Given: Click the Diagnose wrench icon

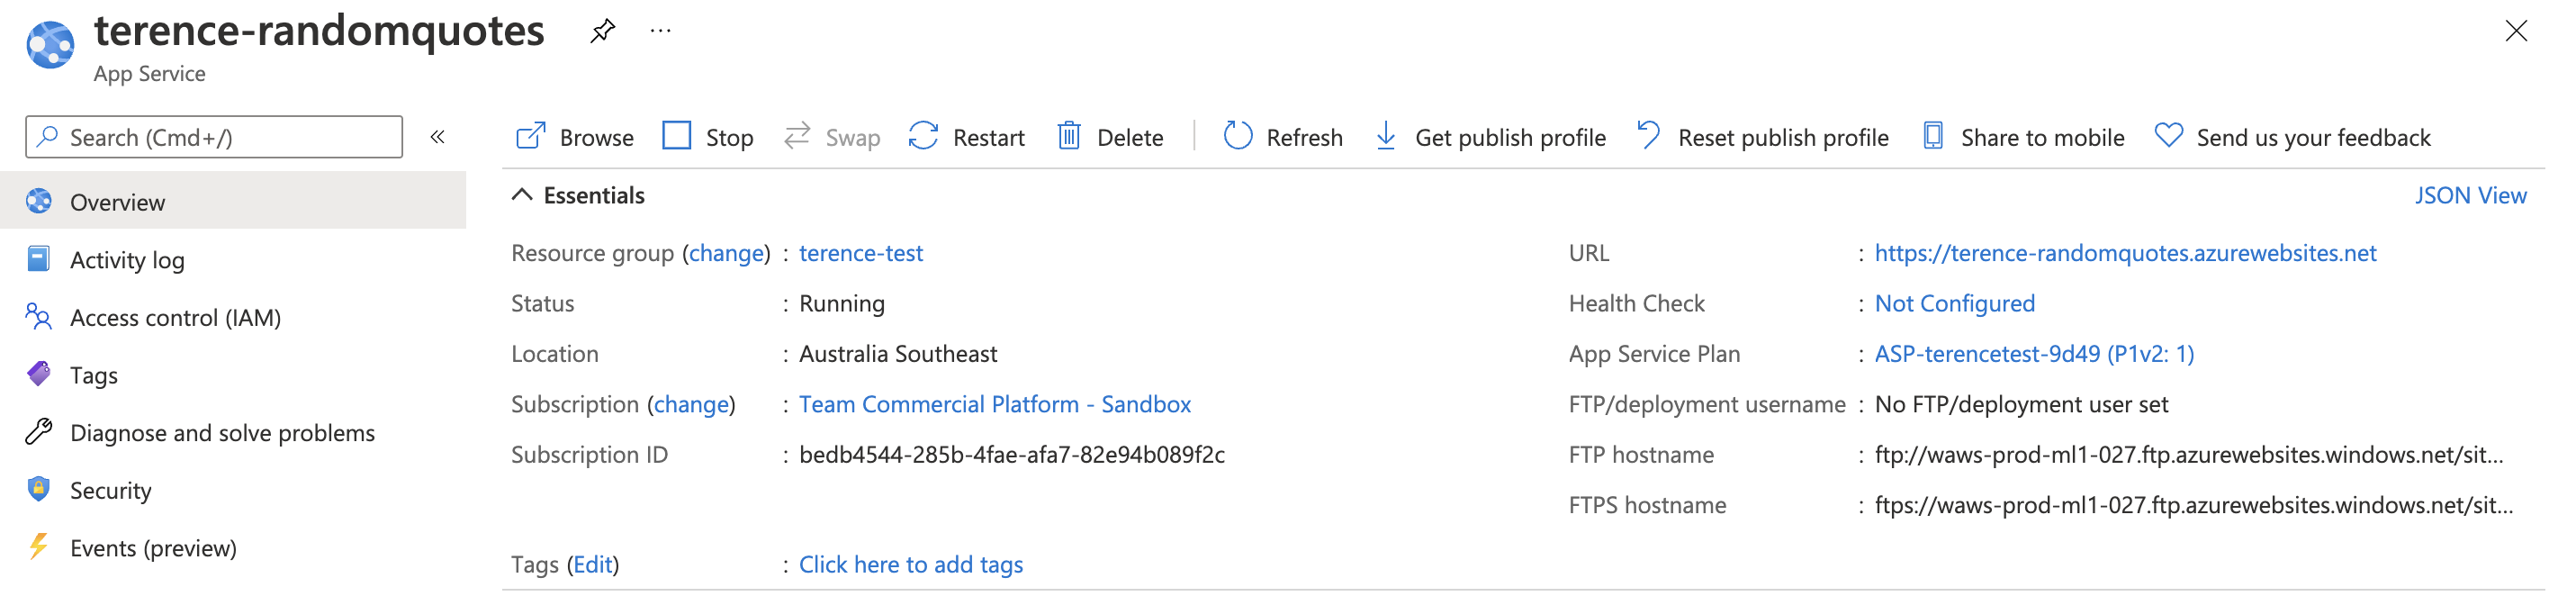Looking at the screenshot, I should [x=38, y=432].
